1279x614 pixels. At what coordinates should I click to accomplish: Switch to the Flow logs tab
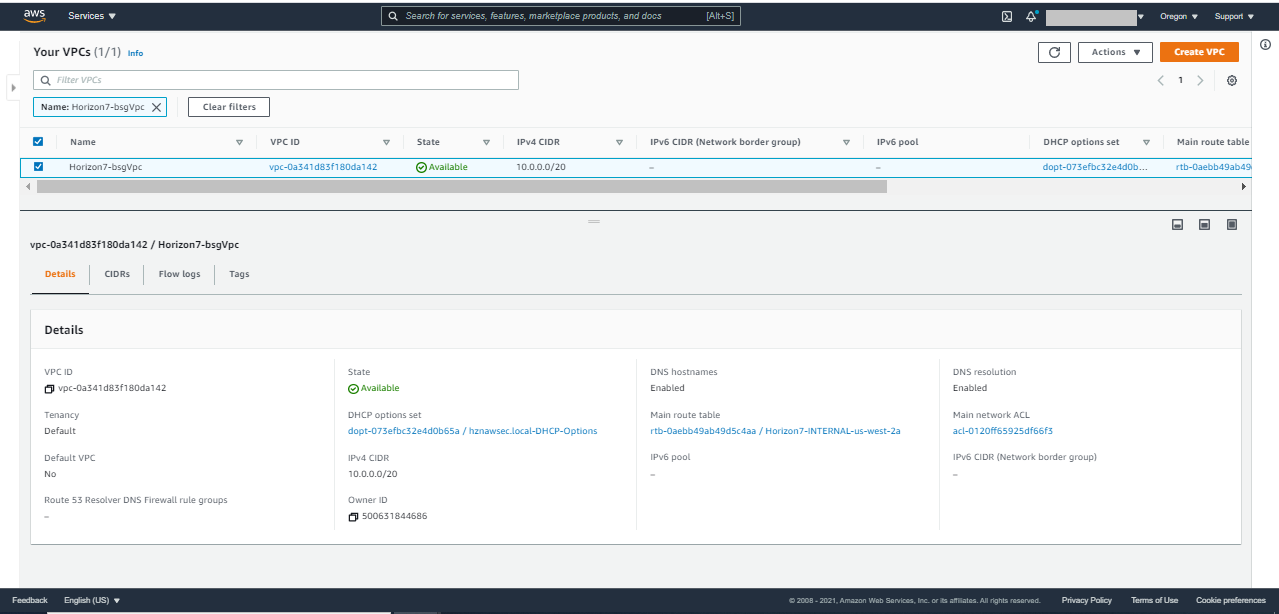point(179,273)
